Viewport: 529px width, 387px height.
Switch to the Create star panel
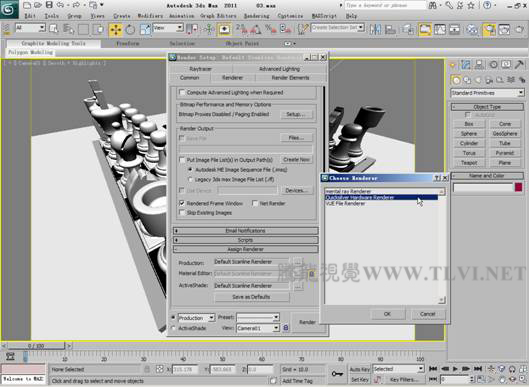tap(453, 64)
